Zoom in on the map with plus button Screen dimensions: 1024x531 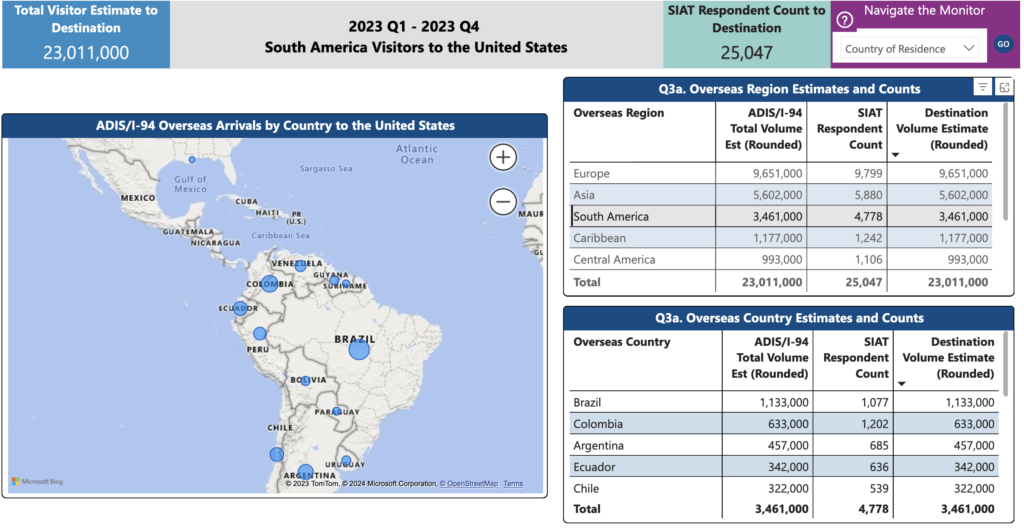click(x=503, y=157)
